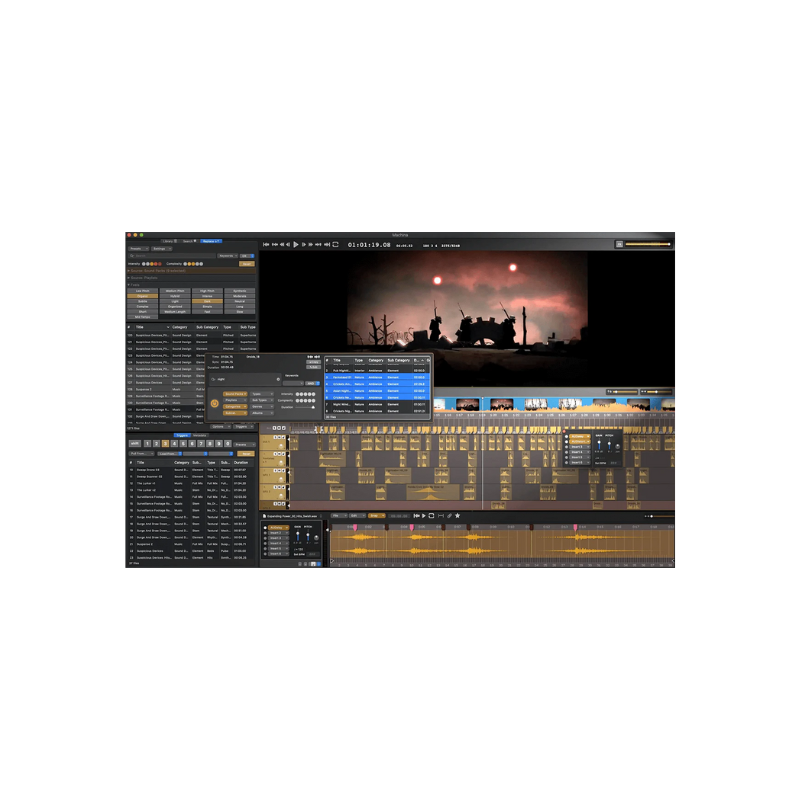The height and width of the screenshot is (800, 800).
Task: Switch to the Library tab
Action: tap(167, 240)
